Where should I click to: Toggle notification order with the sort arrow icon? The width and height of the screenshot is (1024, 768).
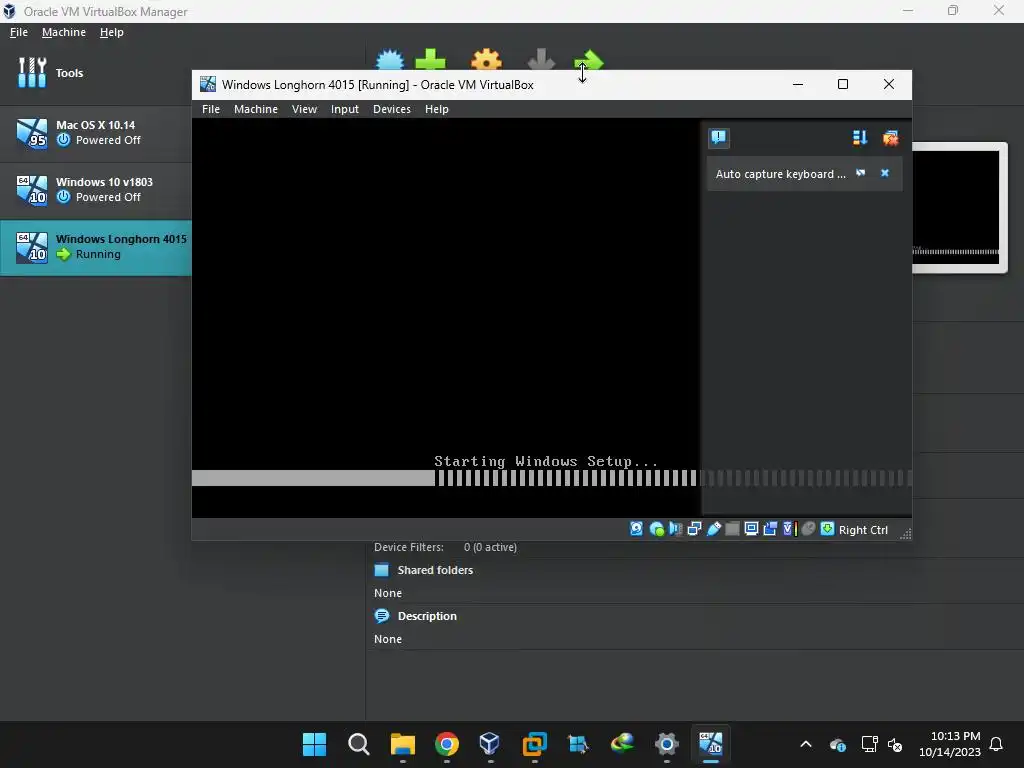point(859,138)
